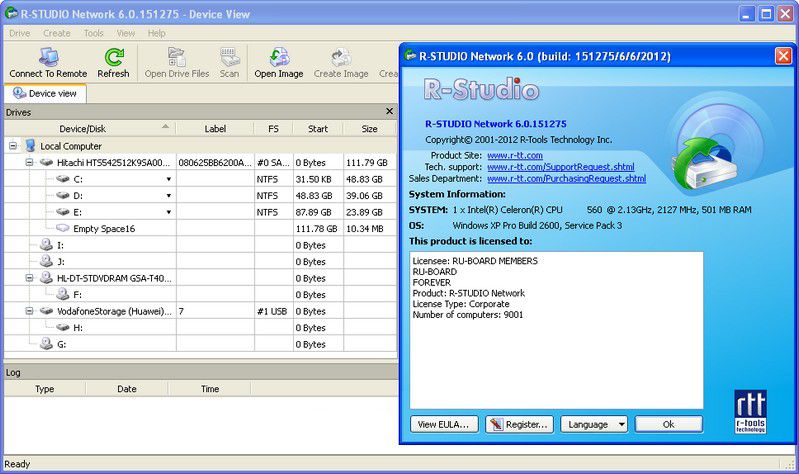Select the 10.34 MB size cell
799x474 pixels.
point(370,229)
